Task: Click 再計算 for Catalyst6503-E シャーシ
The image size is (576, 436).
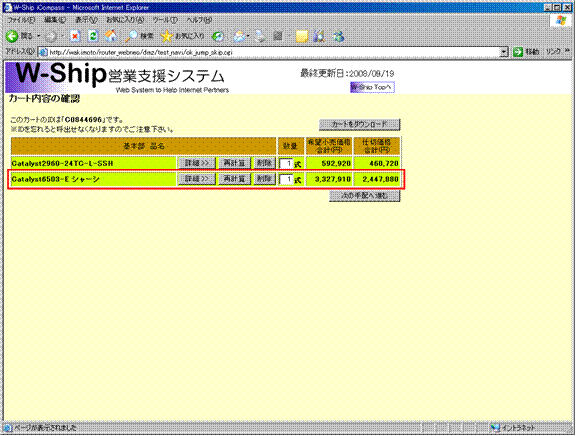Action: 234,179
